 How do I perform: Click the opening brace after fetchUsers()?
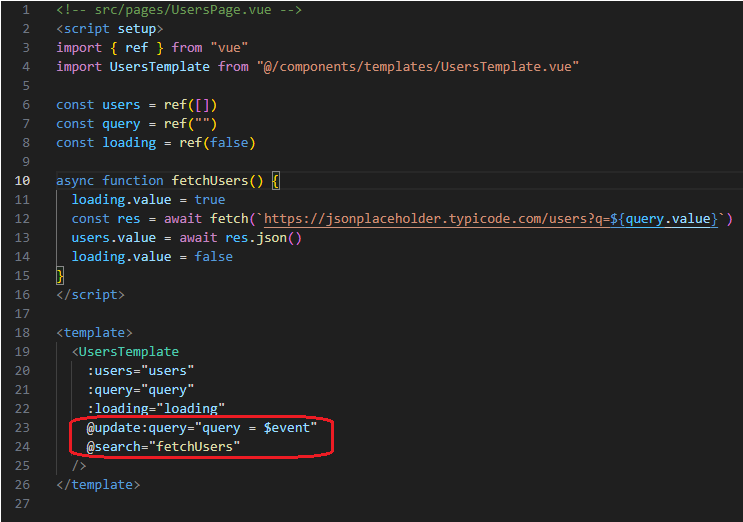tap(276, 181)
